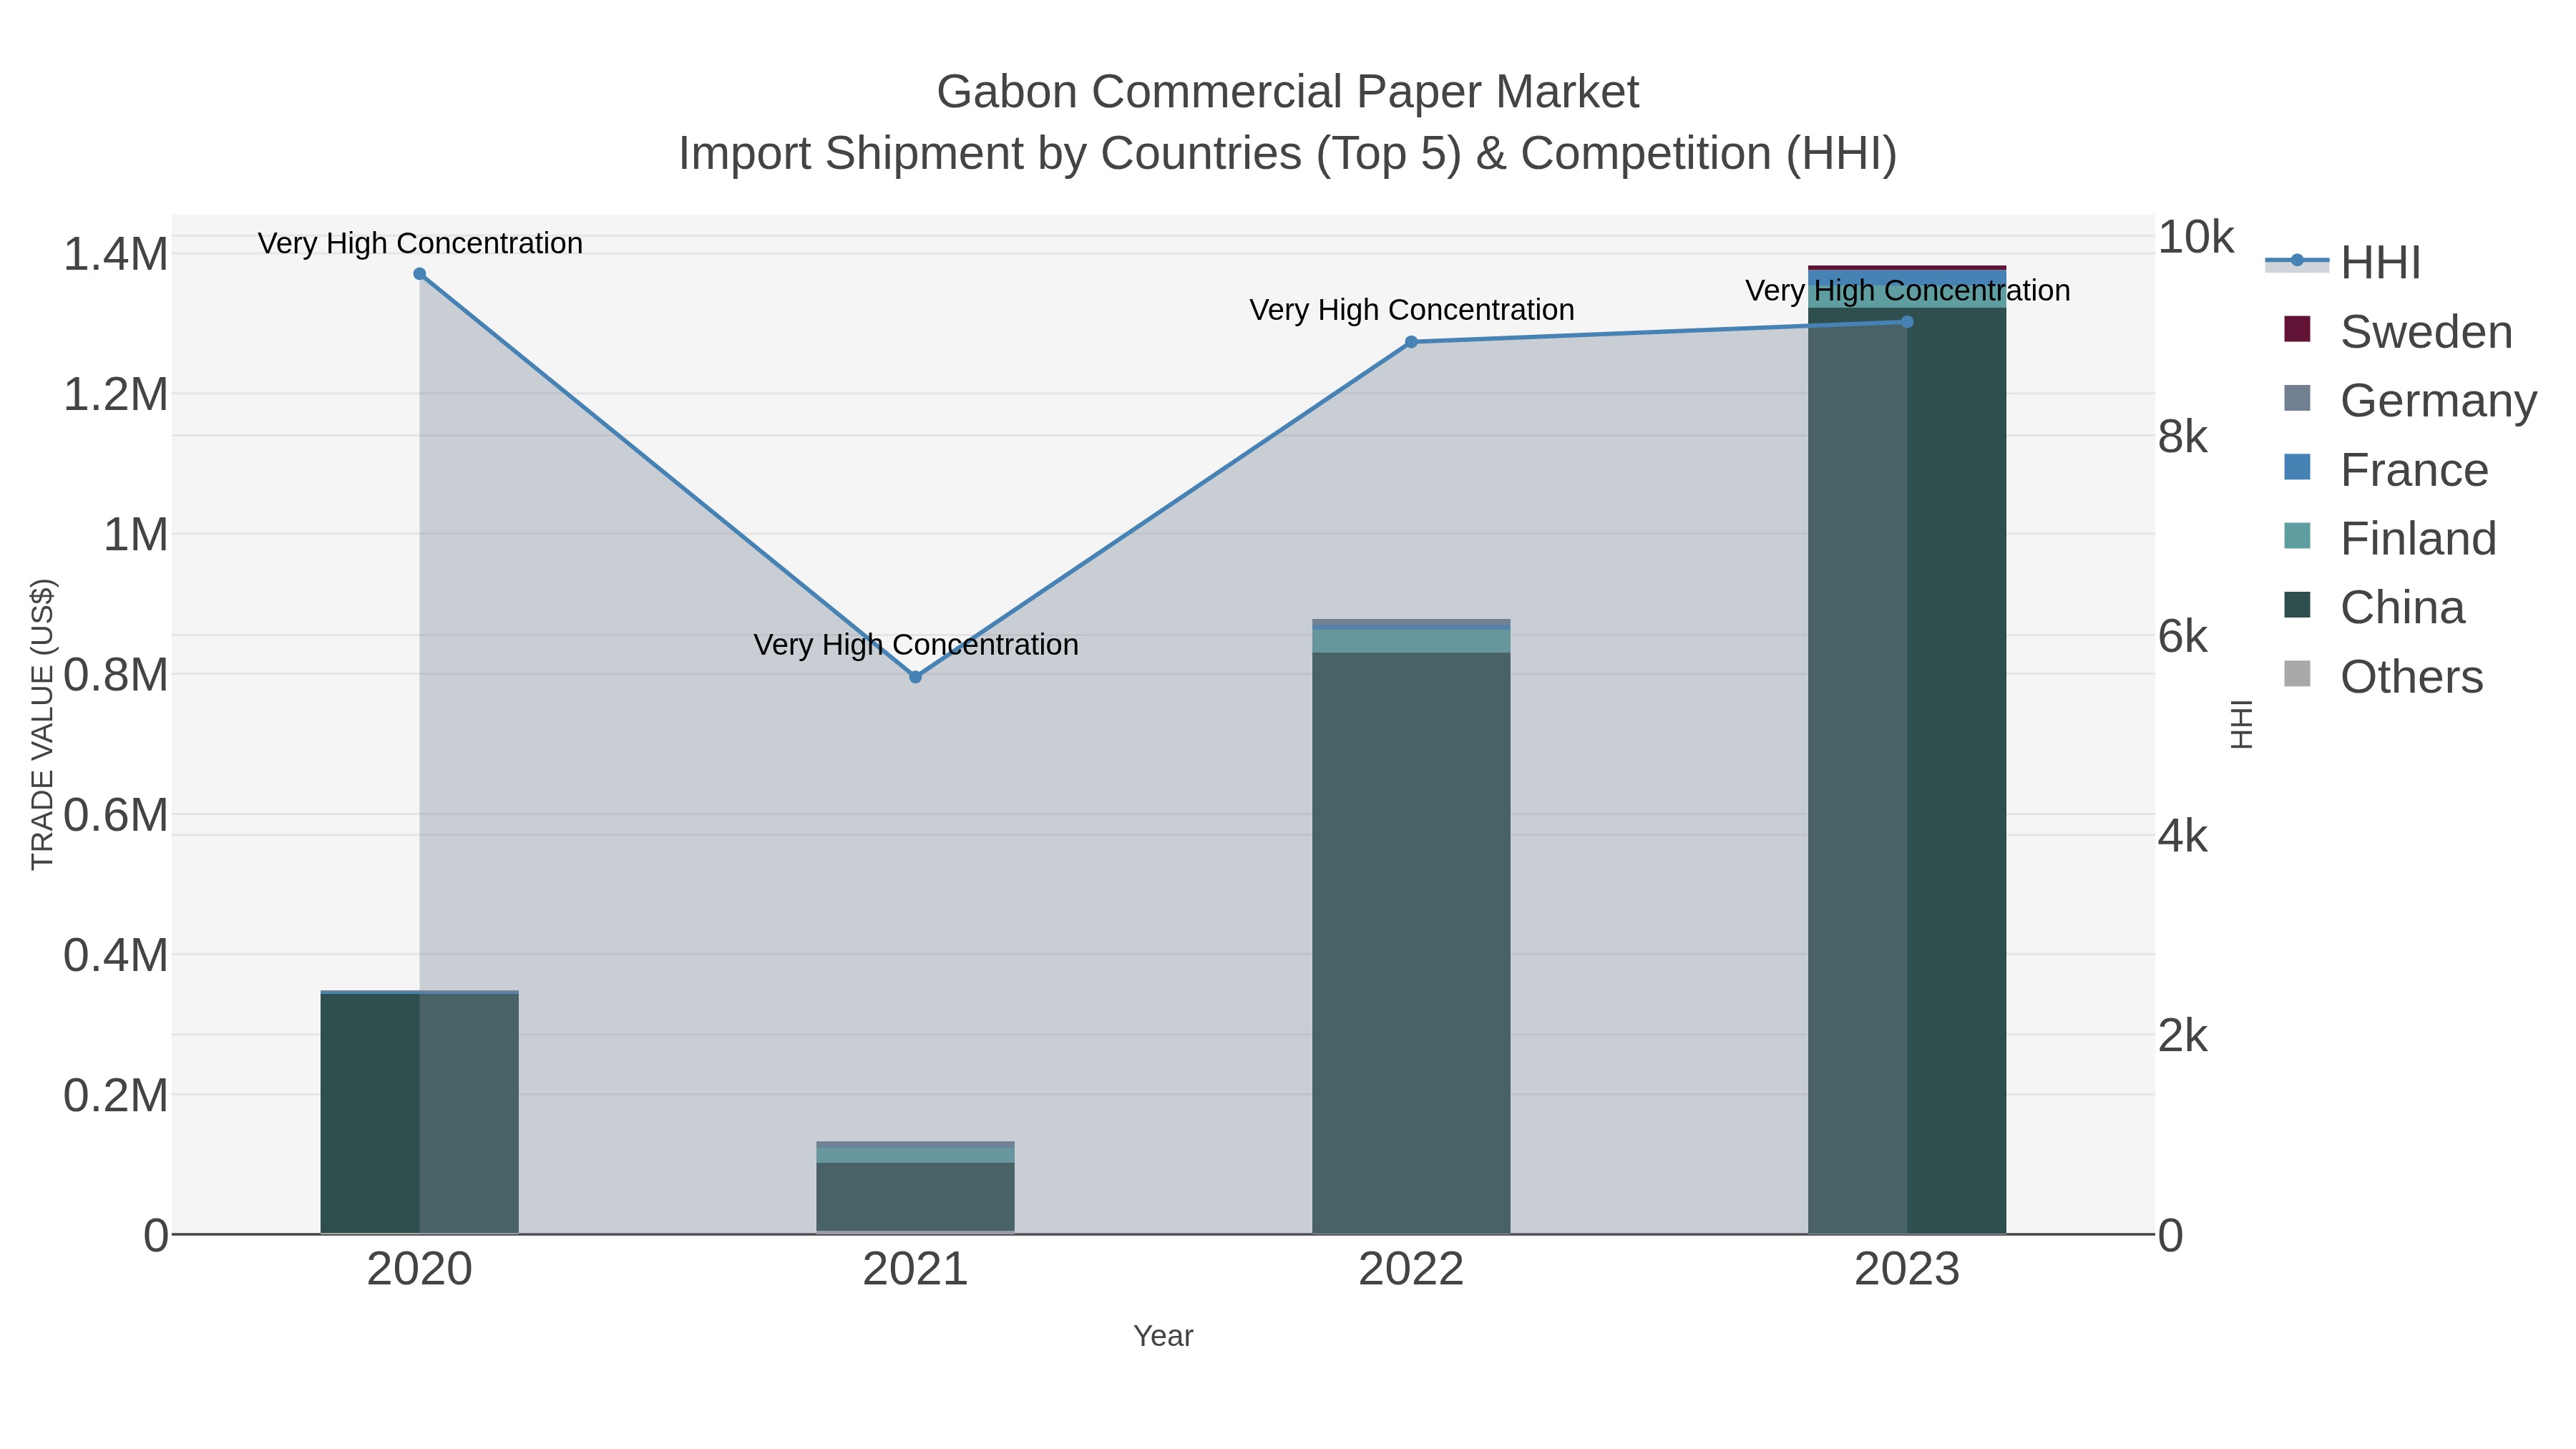Toggle the France legend entry

tap(2386, 469)
